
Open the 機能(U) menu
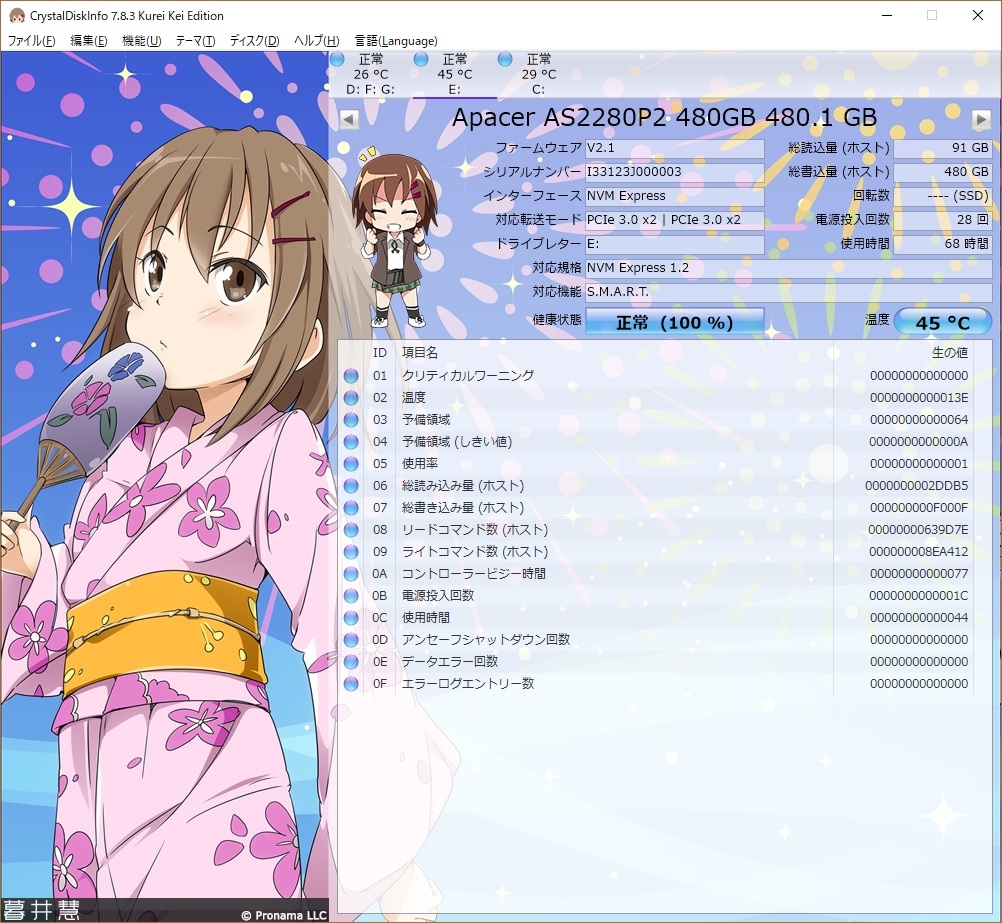[x=141, y=41]
